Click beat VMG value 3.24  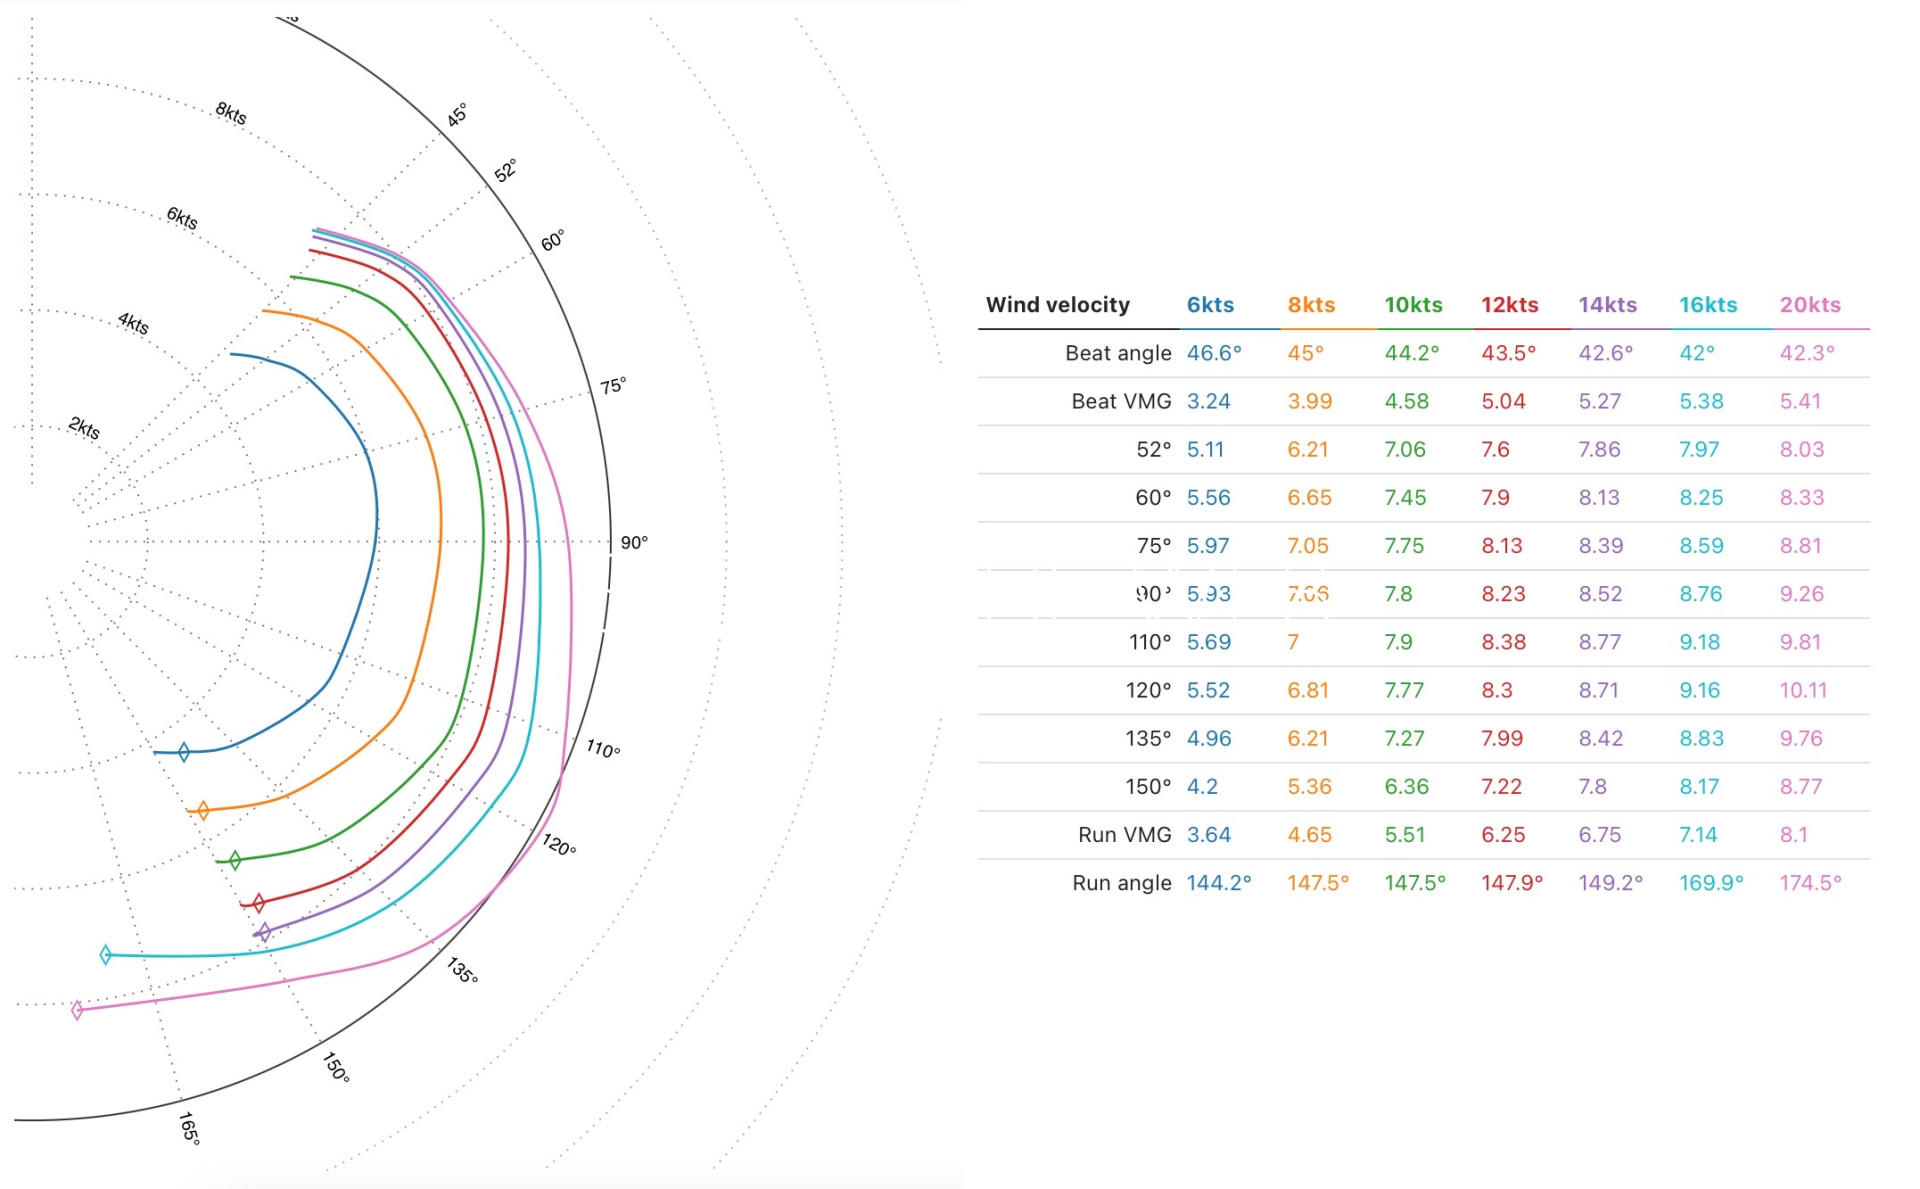[x=1208, y=401]
